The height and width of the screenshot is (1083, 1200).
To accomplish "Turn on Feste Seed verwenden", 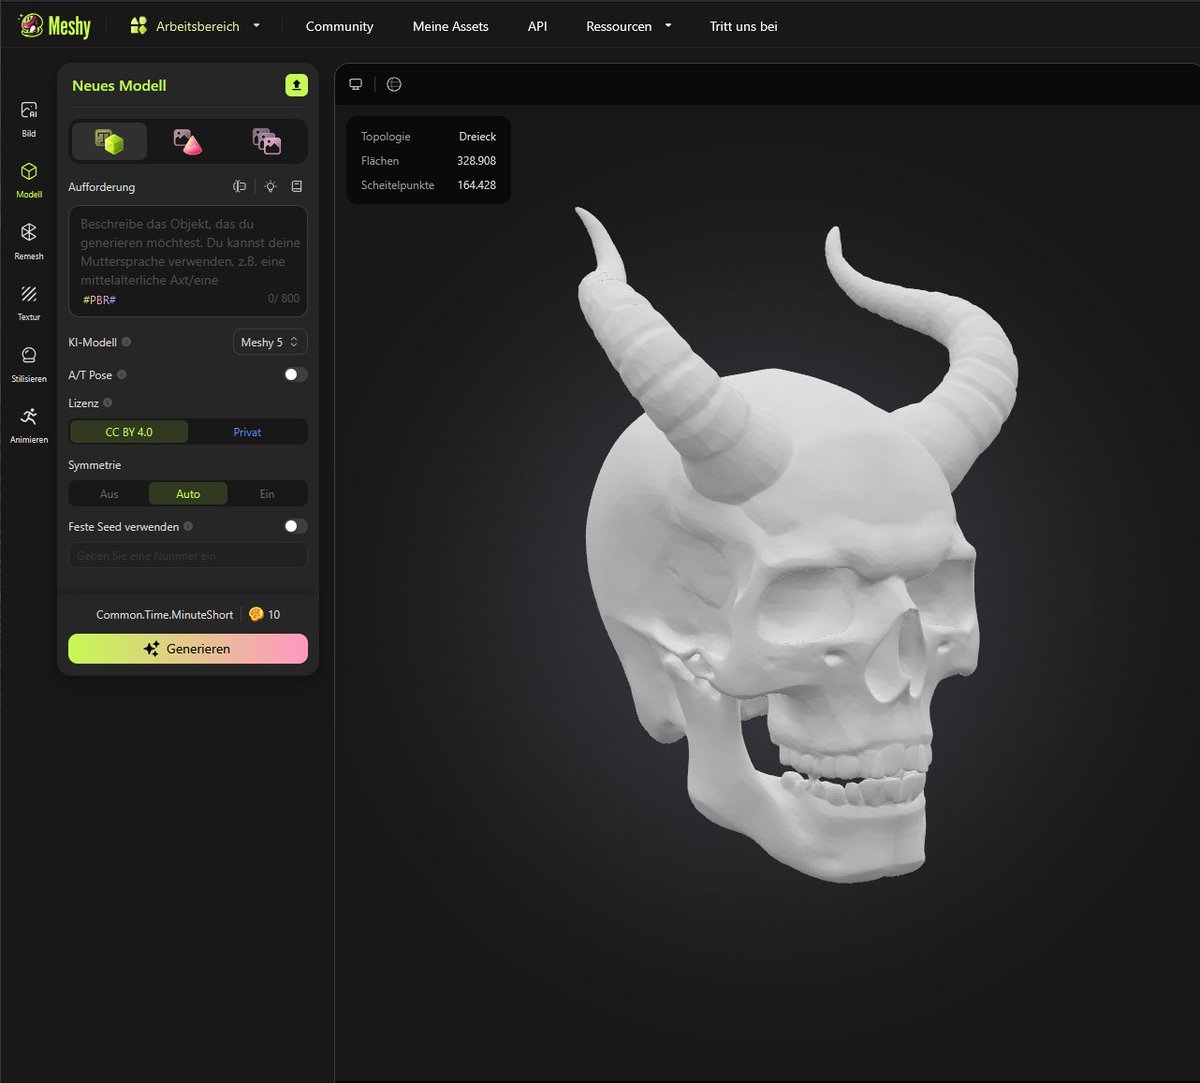I will [x=295, y=525].
